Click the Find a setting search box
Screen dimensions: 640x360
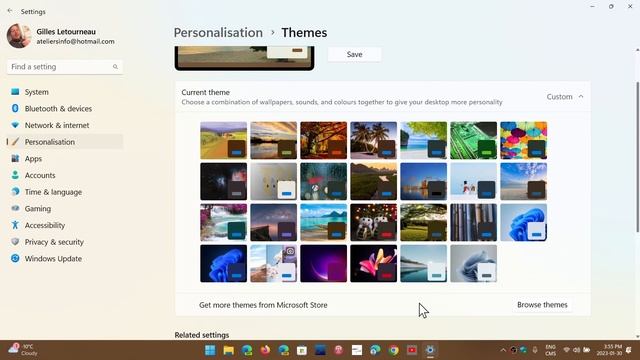tap(64, 67)
